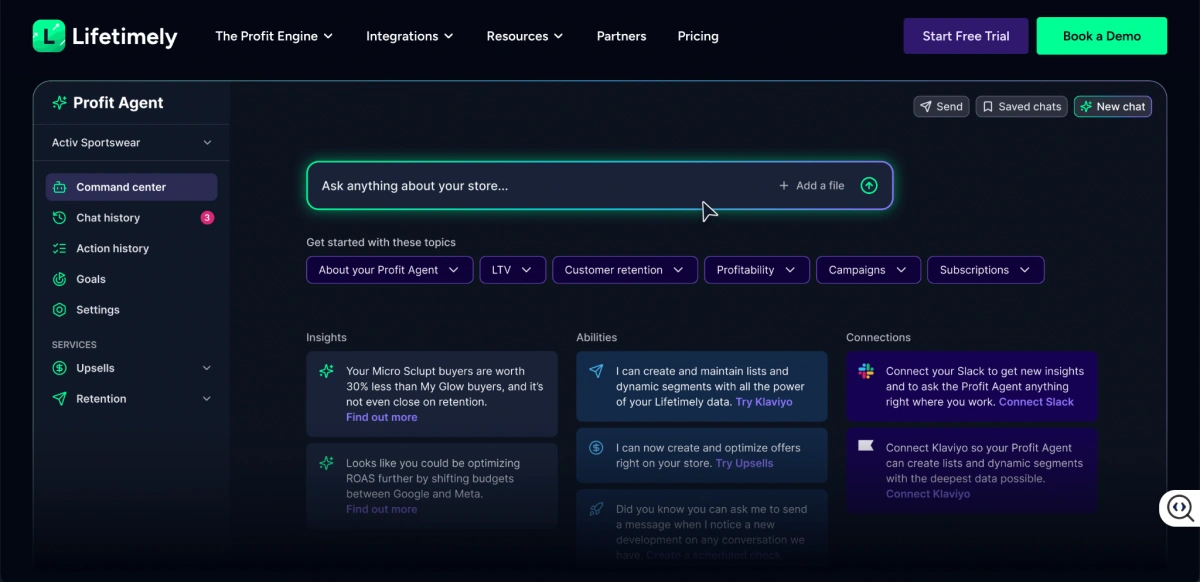Click the Slack logo icon
Viewport: 1200px width, 582px height.
click(866, 371)
